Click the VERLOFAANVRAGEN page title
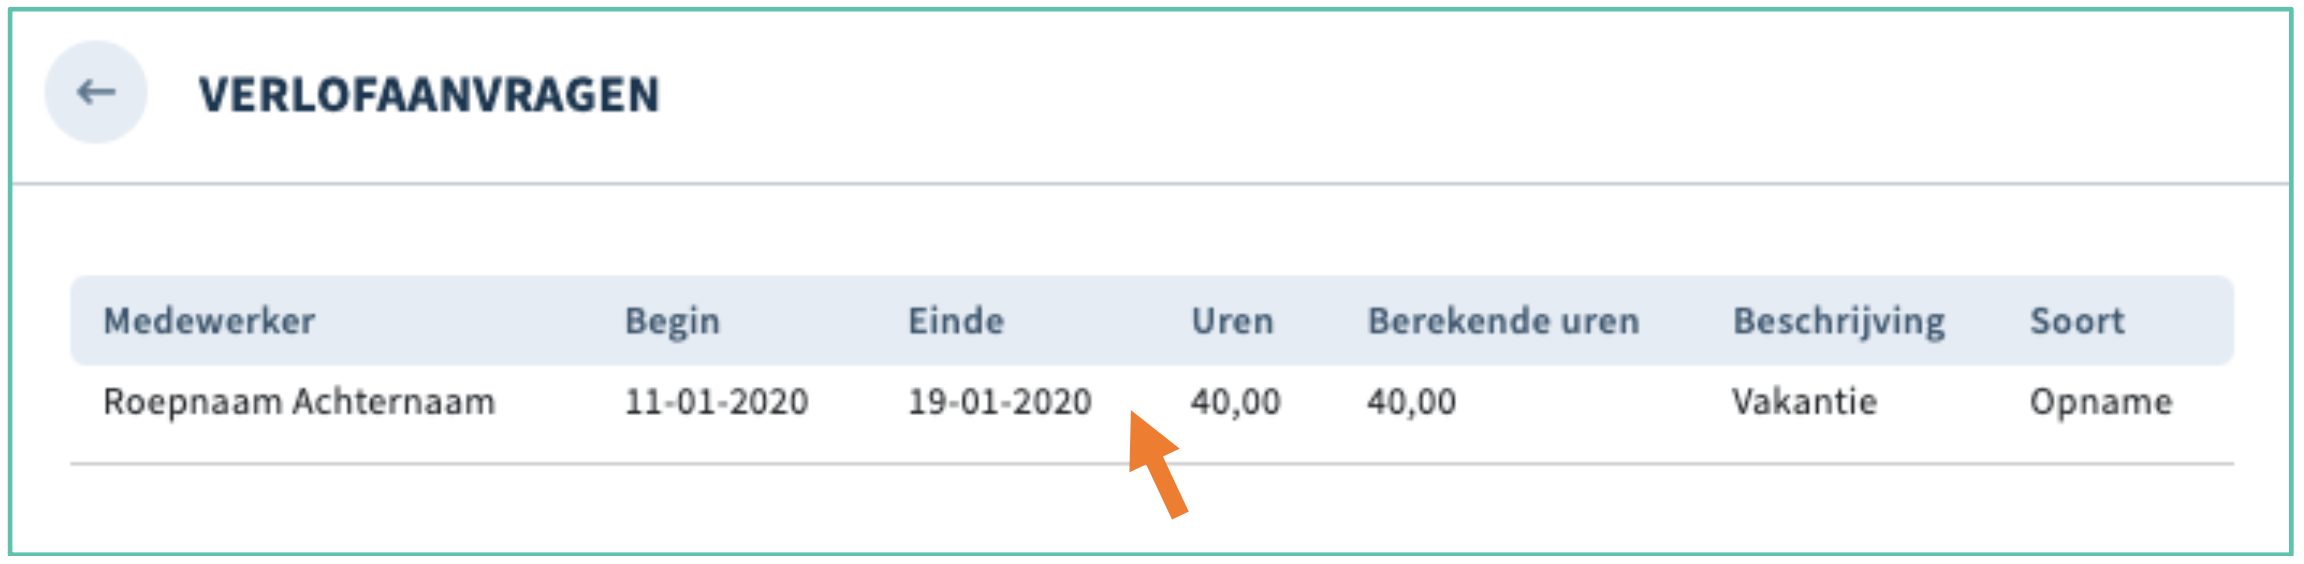 [429, 95]
